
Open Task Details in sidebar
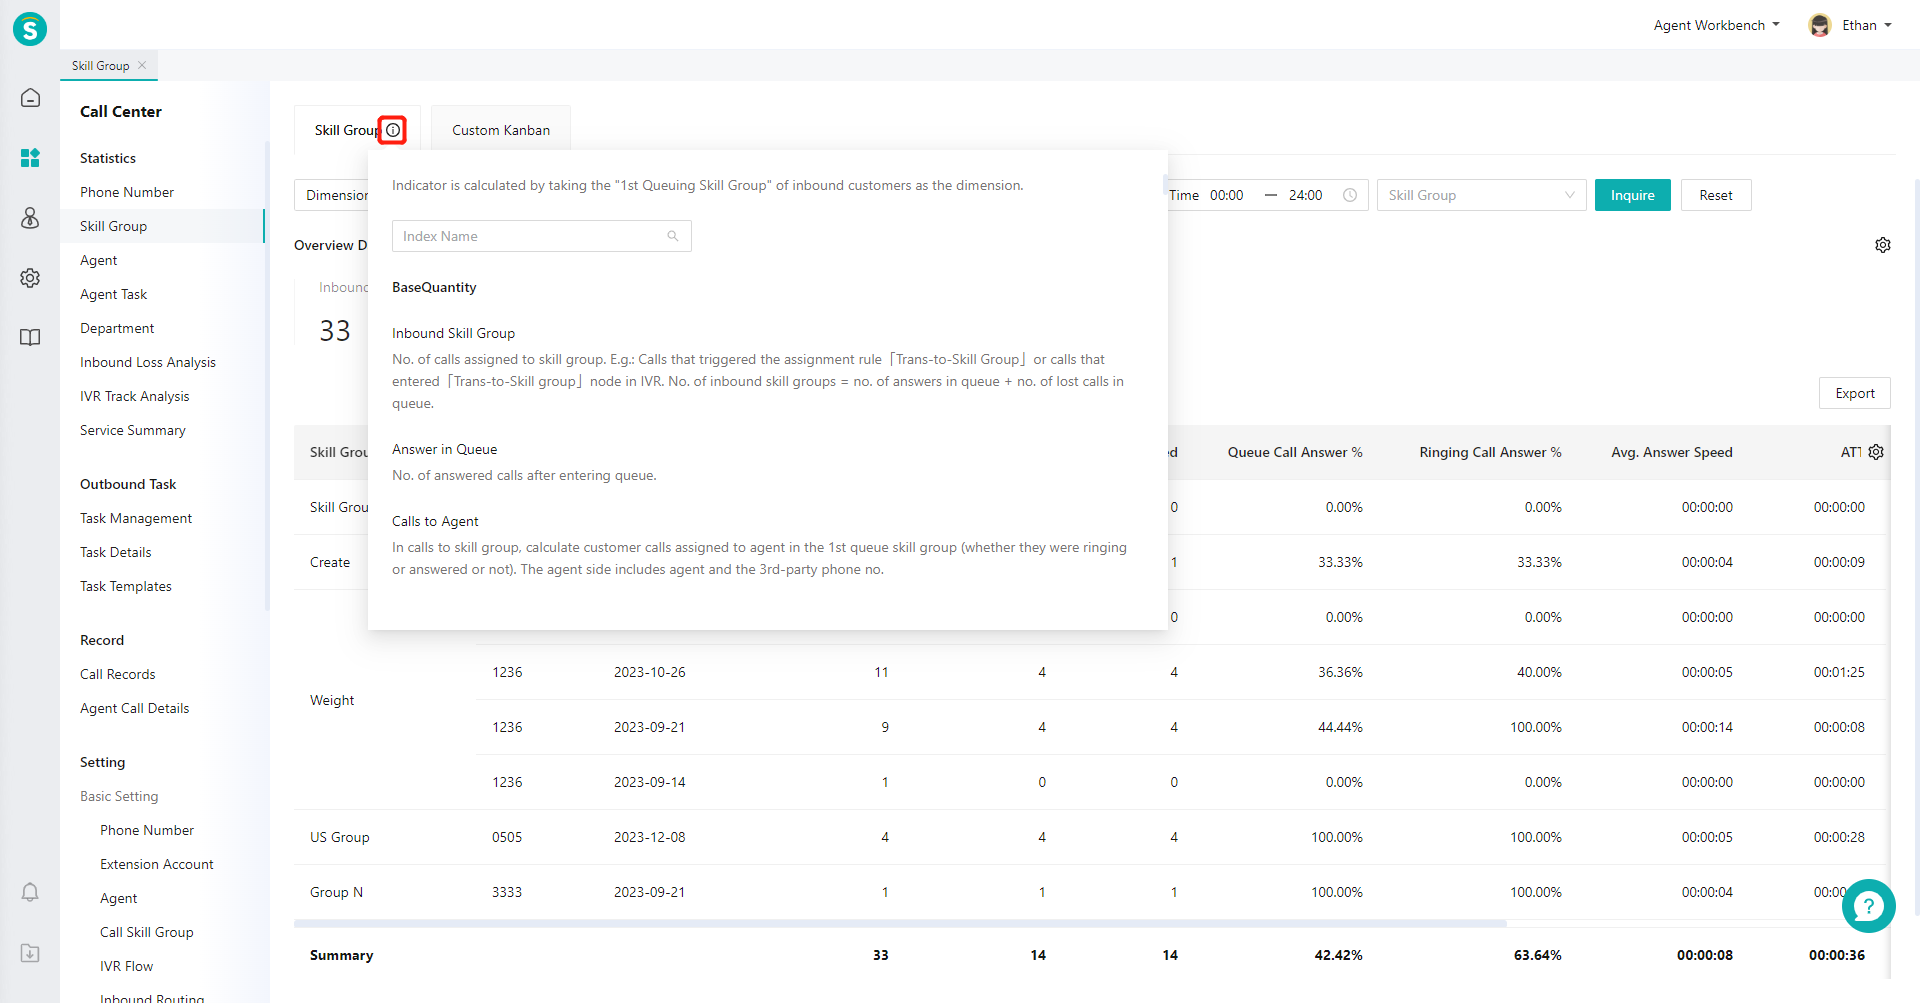coord(116,552)
